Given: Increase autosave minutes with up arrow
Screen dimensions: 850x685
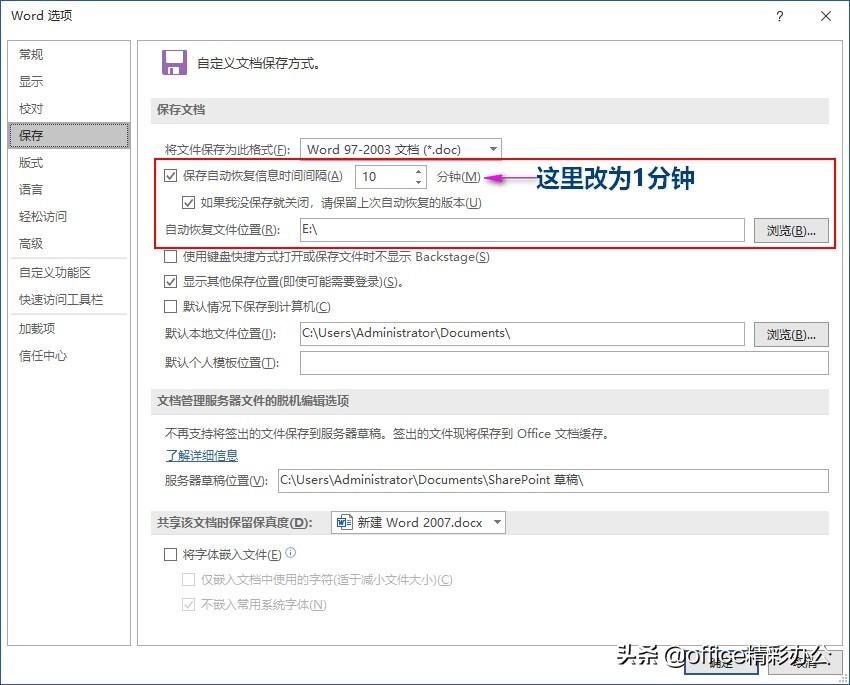Looking at the screenshot, I should pos(418,171).
